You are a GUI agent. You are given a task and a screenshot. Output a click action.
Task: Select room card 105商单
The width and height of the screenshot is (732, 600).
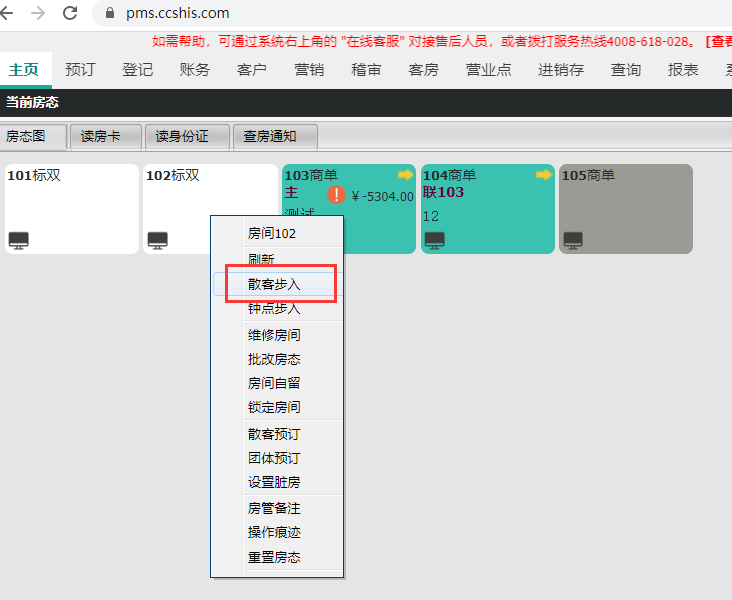click(626, 209)
